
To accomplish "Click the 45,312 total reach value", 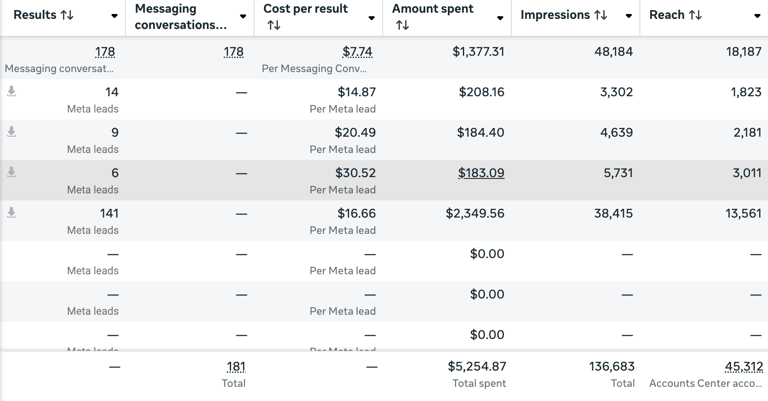I will (744, 366).
